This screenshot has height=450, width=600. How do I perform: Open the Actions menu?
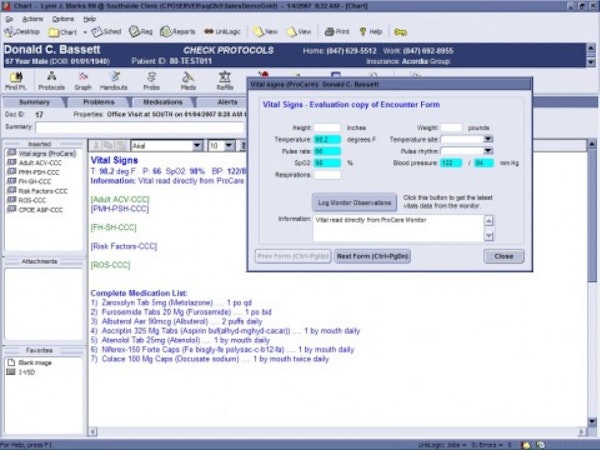[32, 18]
